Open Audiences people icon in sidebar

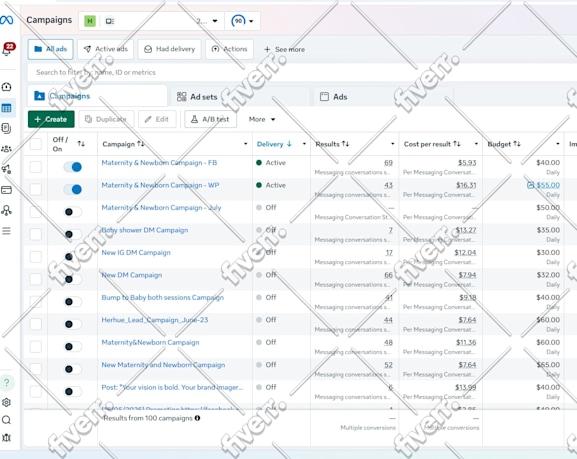click(x=6, y=149)
